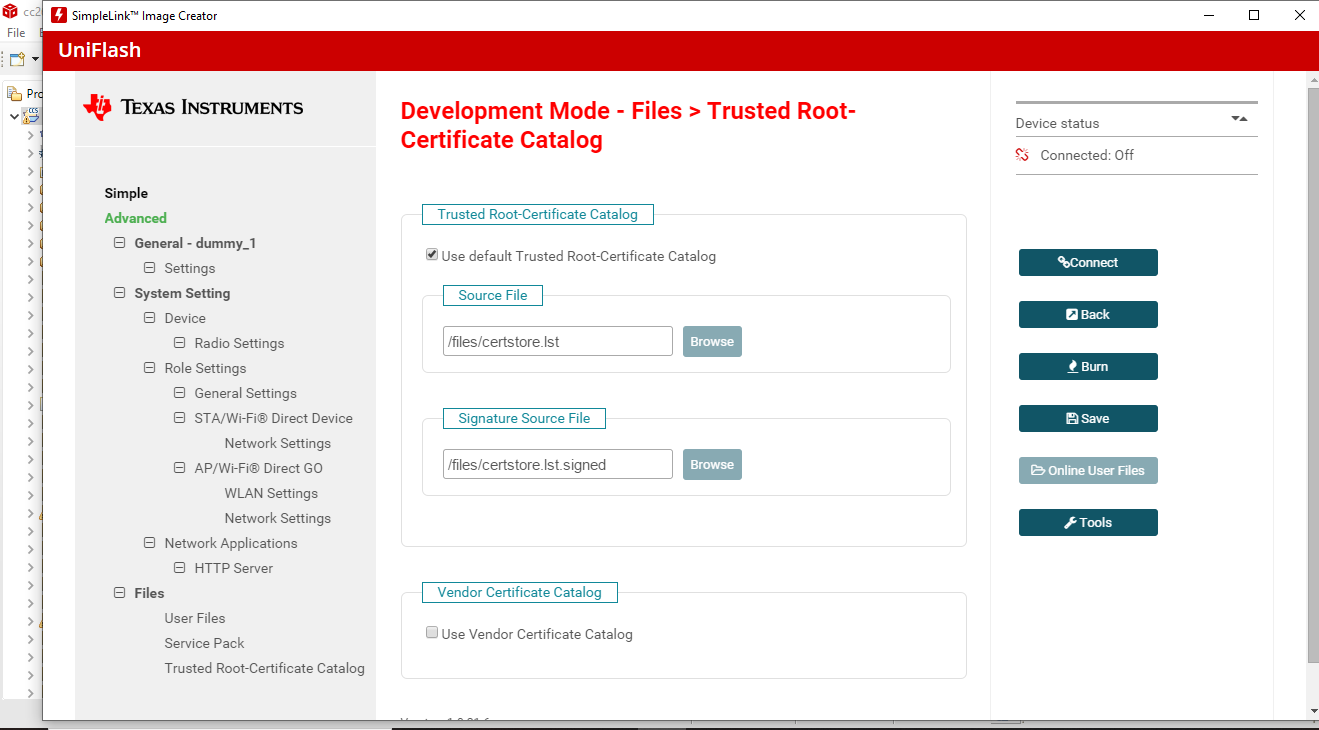The width and height of the screenshot is (1319, 730).
Task: Collapse Role Settings using its minus icon
Action: (x=149, y=368)
